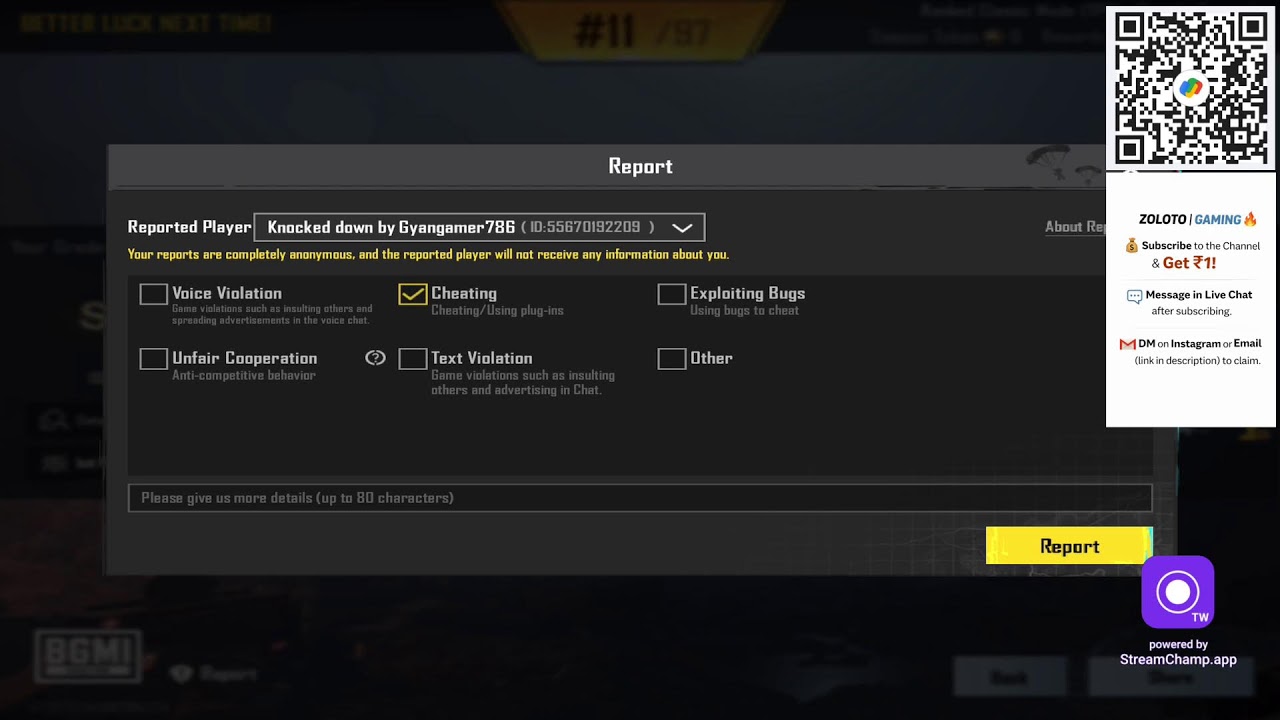Click the Report dialog title
The height and width of the screenshot is (720, 1280).
pyautogui.click(x=640, y=166)
